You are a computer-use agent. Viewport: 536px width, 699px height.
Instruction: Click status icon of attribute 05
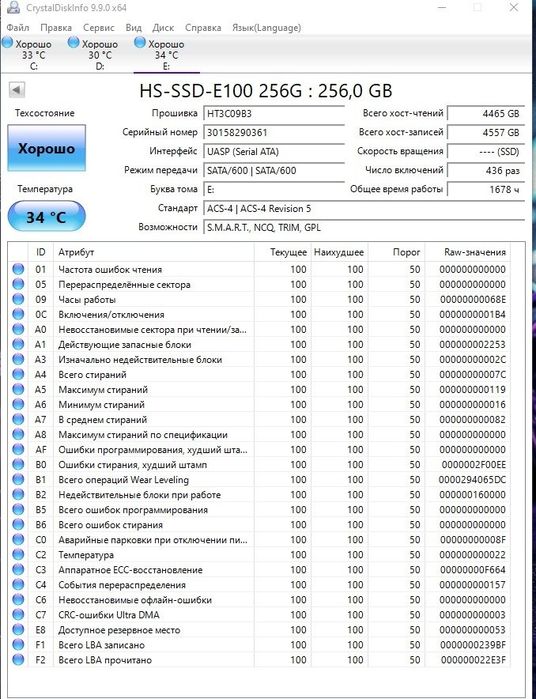[18, 284]
